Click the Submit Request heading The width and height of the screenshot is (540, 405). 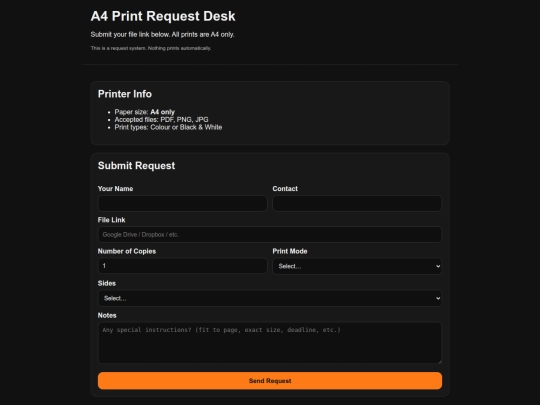[x=136, y=166]
